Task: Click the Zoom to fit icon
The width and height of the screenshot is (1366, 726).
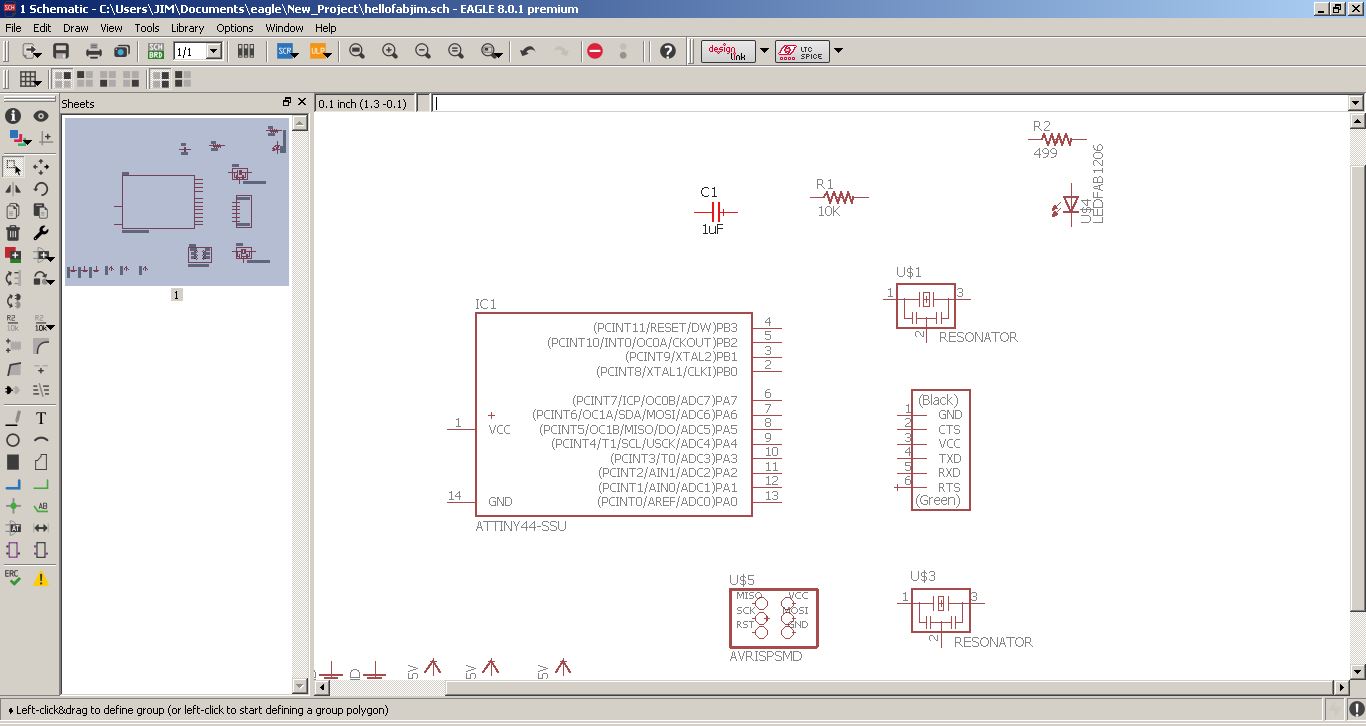Action: point(357,51)
